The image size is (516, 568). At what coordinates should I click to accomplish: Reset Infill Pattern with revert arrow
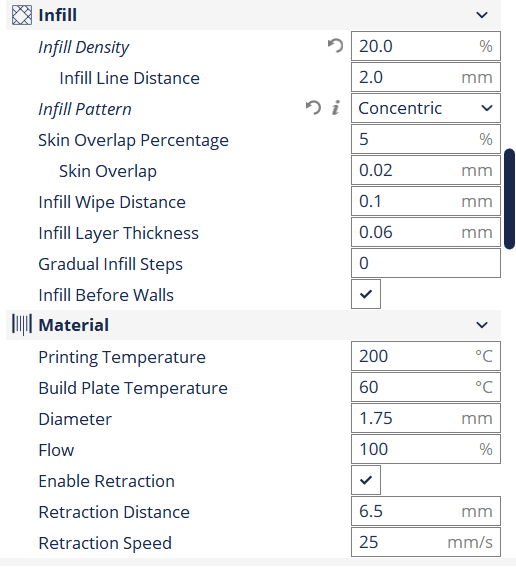(313, 108)
